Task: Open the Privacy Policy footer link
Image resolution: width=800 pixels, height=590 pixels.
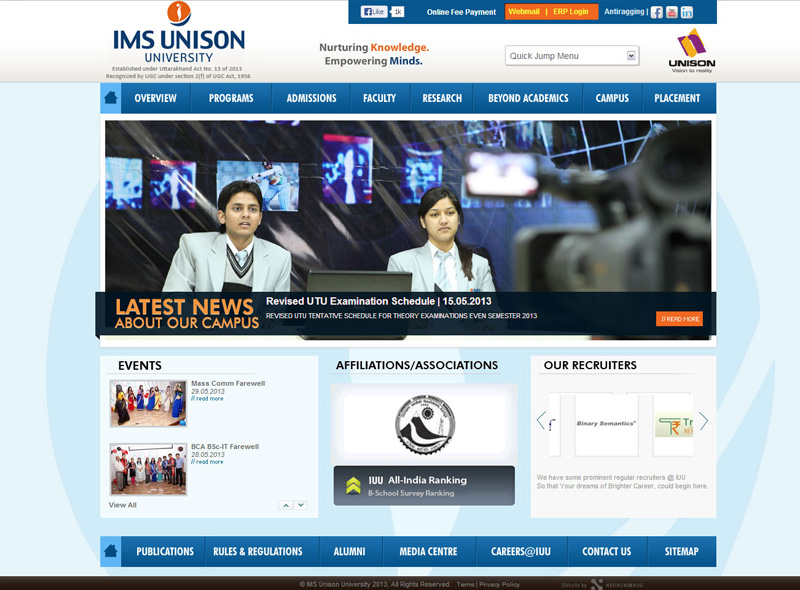Action: [x=499, y=584]
